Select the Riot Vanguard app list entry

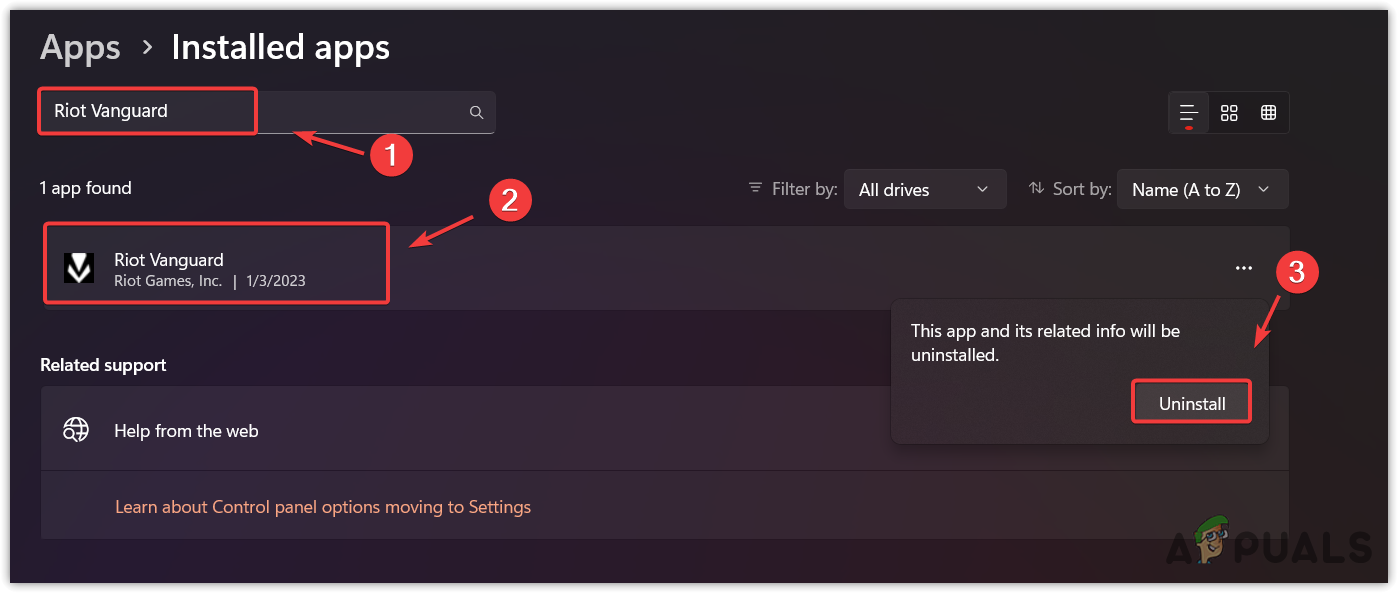point(216,263)
